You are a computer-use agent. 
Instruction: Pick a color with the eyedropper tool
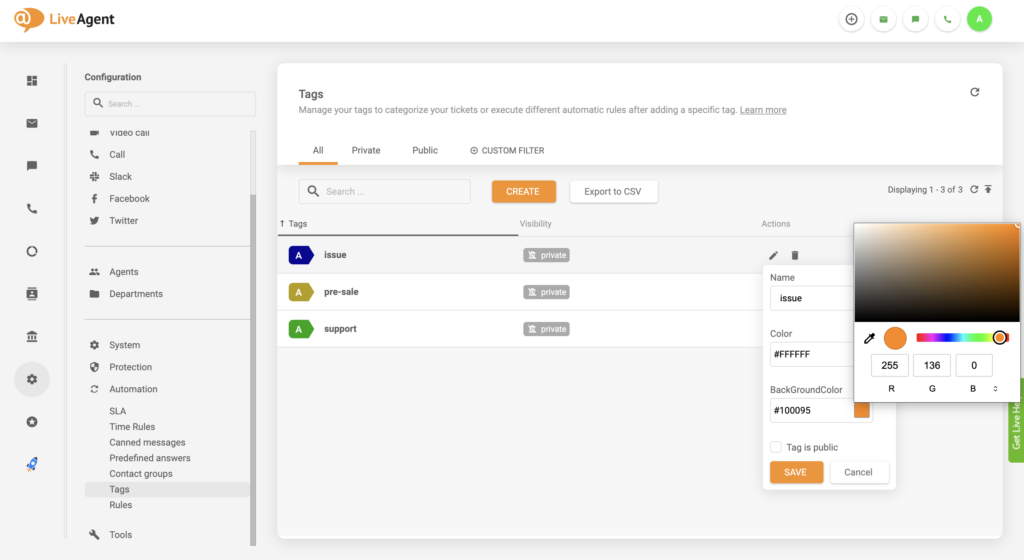[869, 339]
